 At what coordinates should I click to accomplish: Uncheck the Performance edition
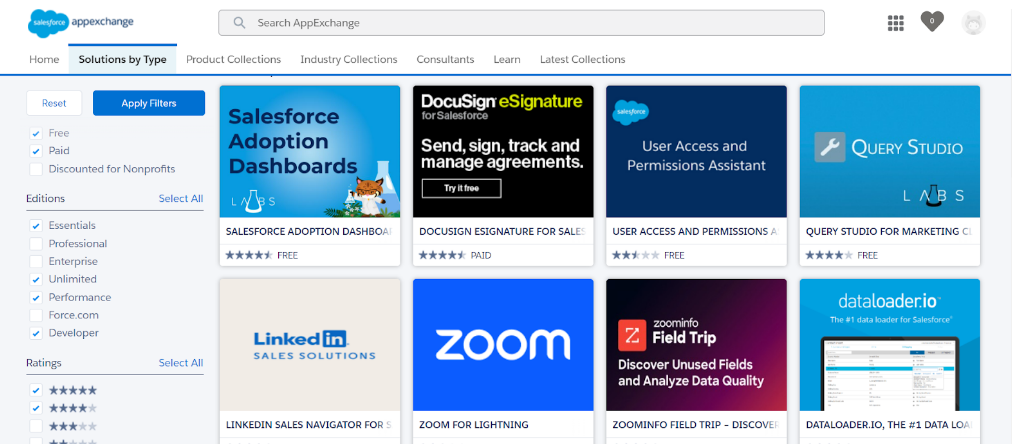36,298
